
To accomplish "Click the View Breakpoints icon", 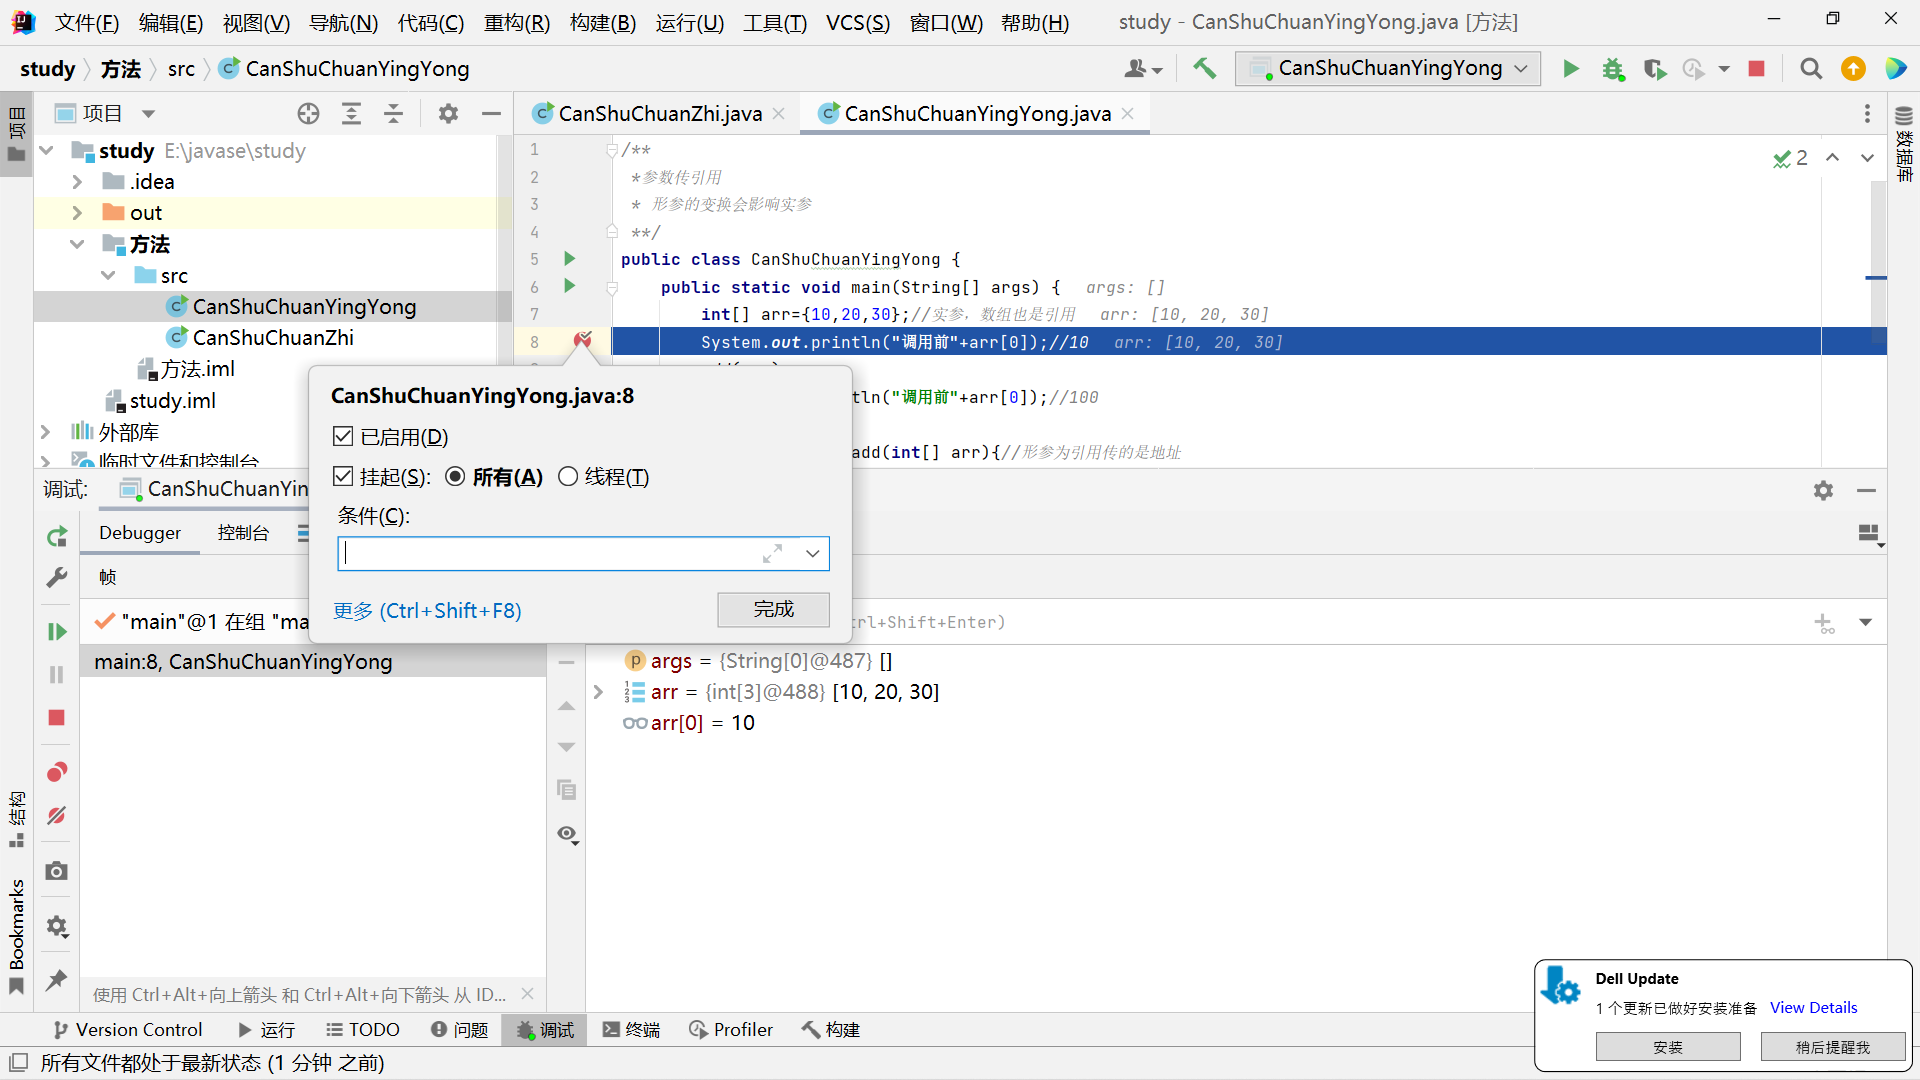I will click(57, 772).
